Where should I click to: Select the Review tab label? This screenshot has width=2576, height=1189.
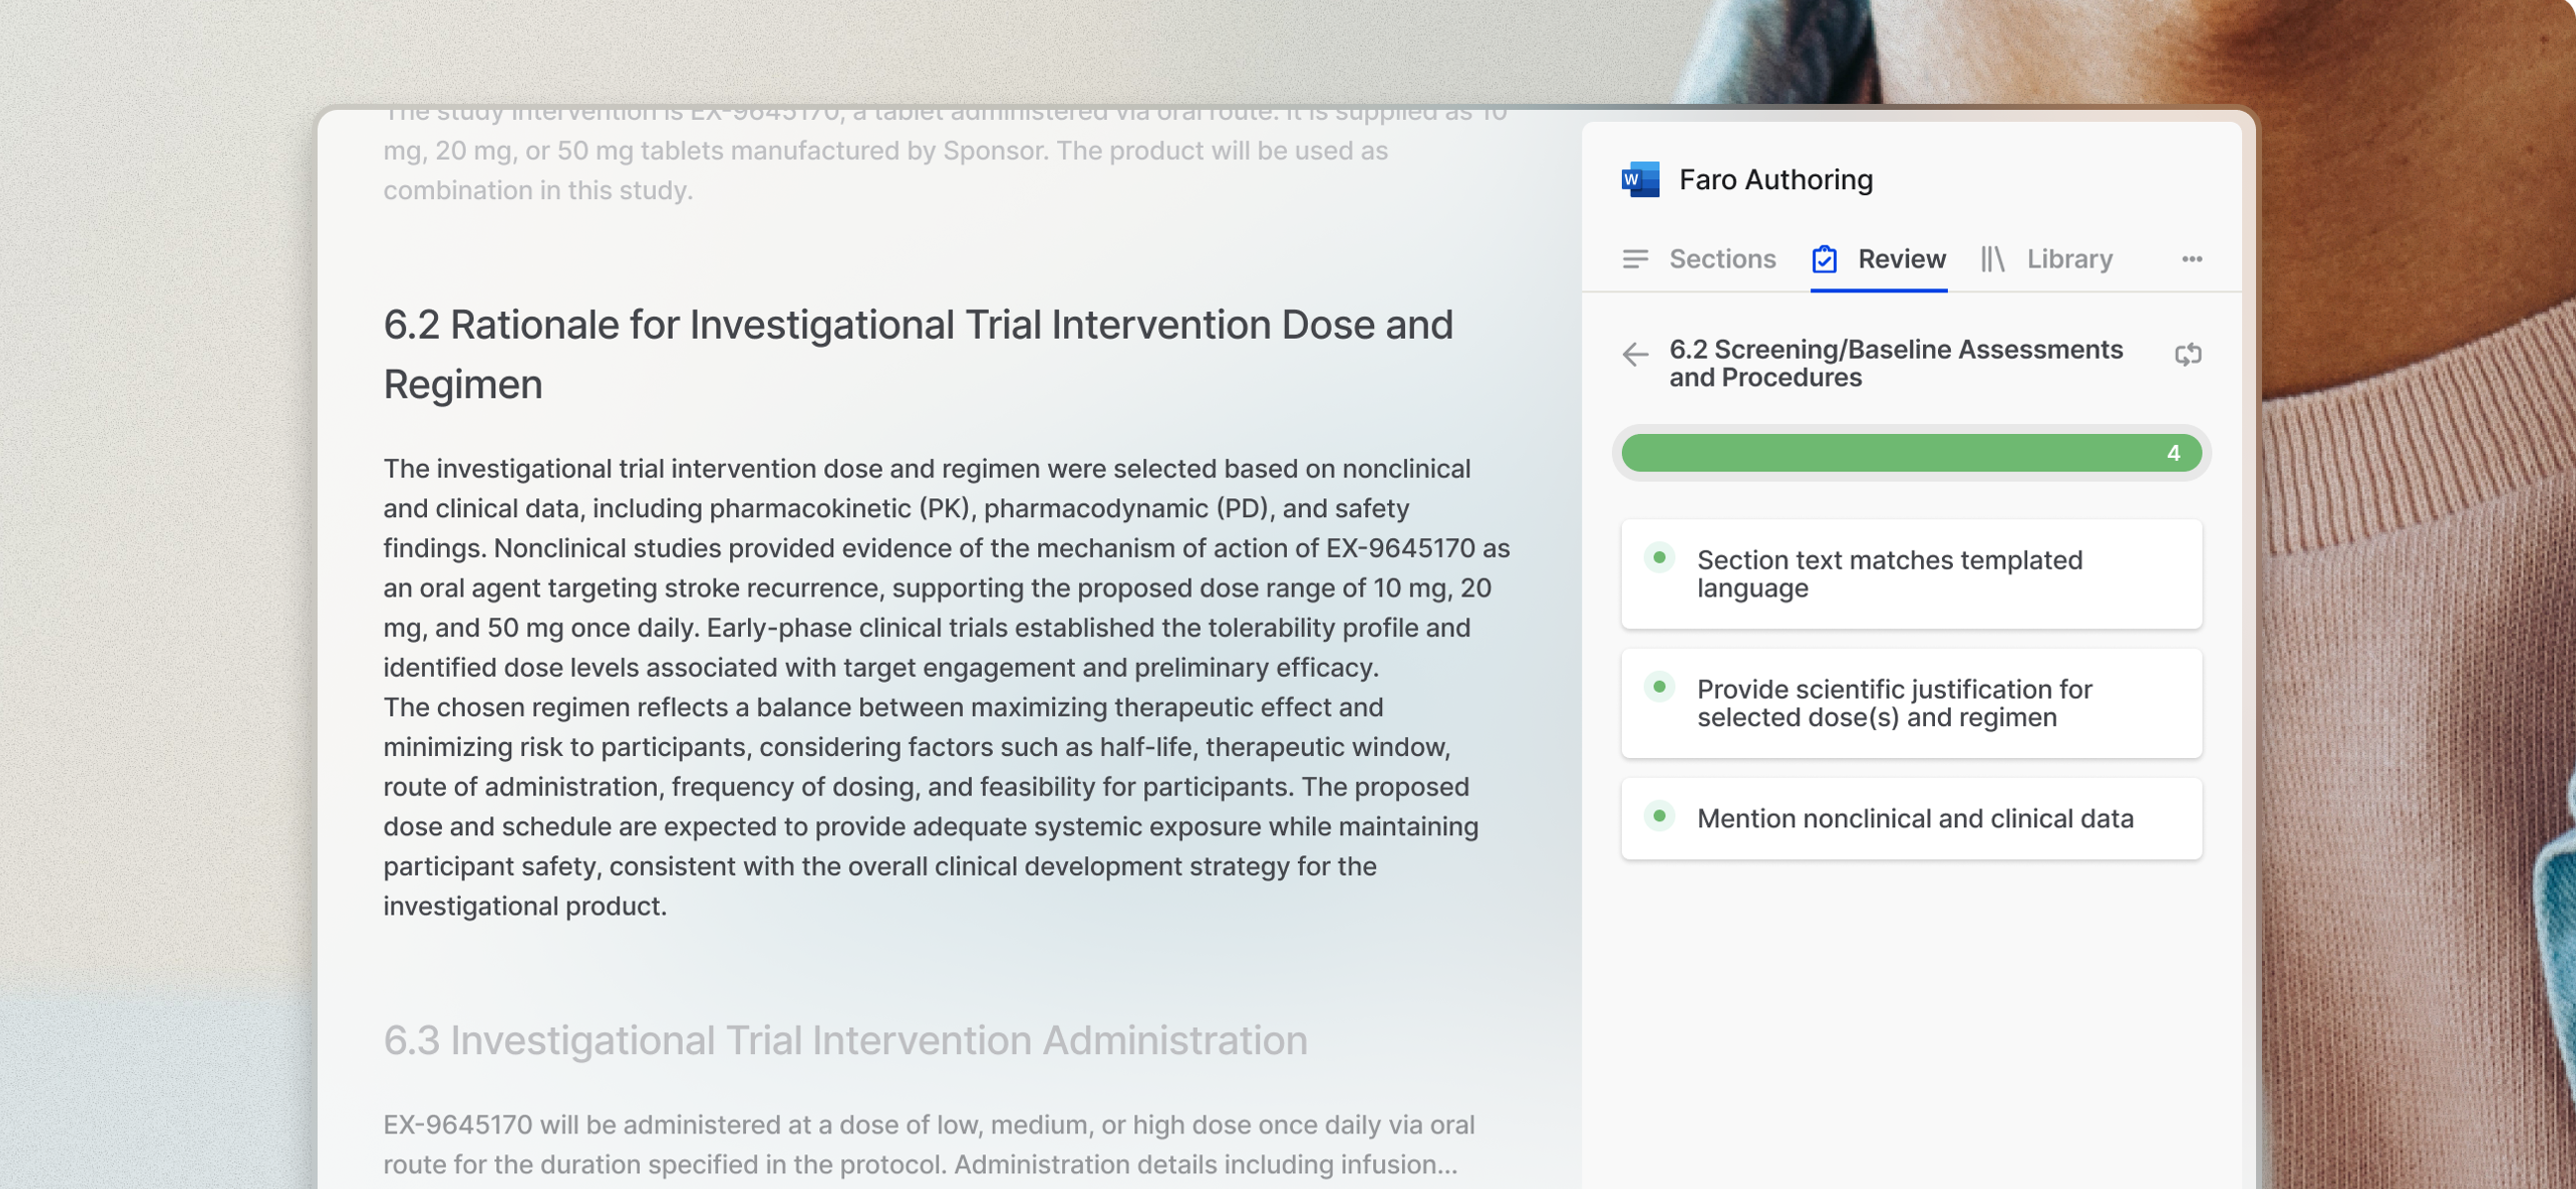(1901, 260)
